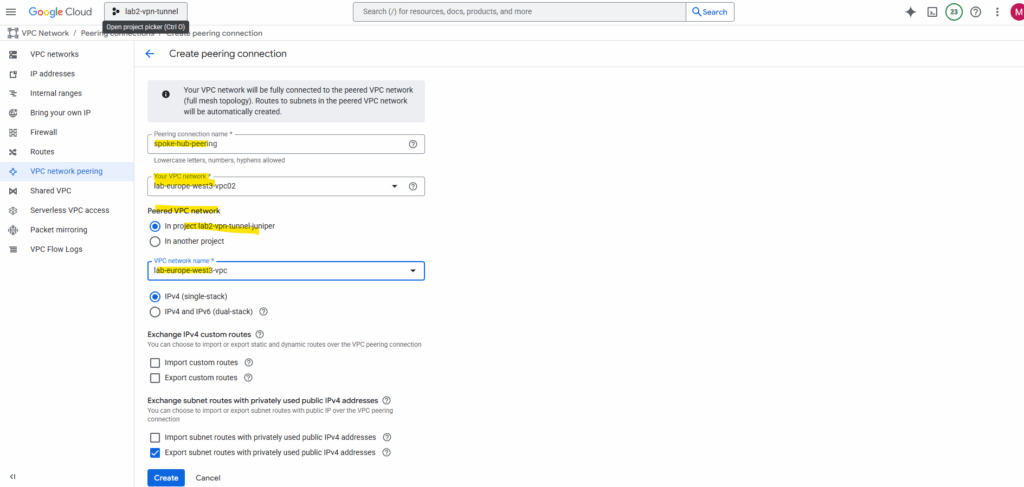Open the Gemini AI sparkle icon
Viewport: 1024px width, 487px height.
click(910, 12)
